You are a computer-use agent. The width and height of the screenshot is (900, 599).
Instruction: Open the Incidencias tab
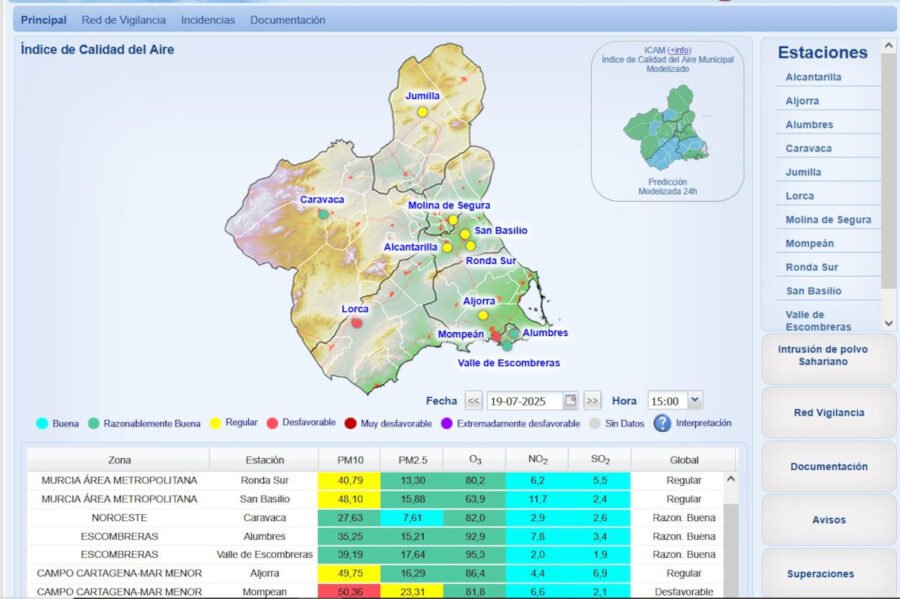208,20
